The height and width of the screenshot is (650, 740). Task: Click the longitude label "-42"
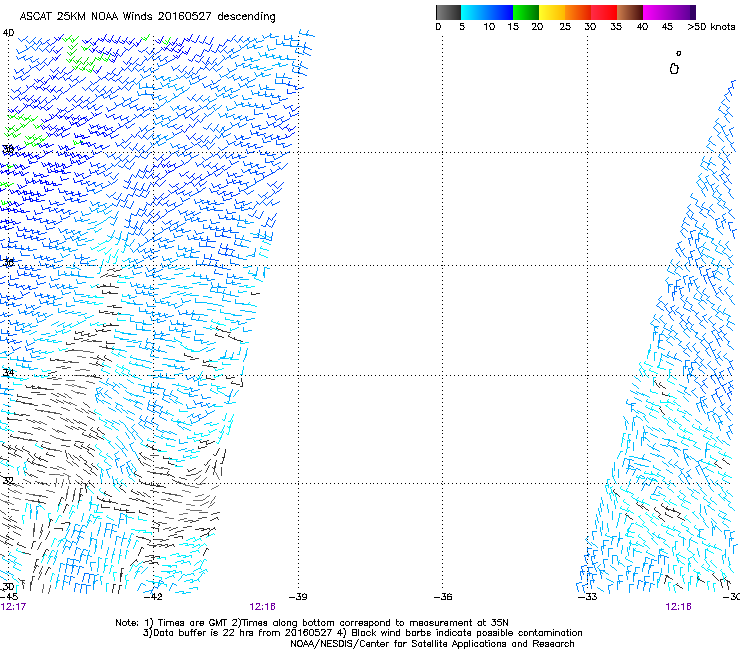pos(153,597)
